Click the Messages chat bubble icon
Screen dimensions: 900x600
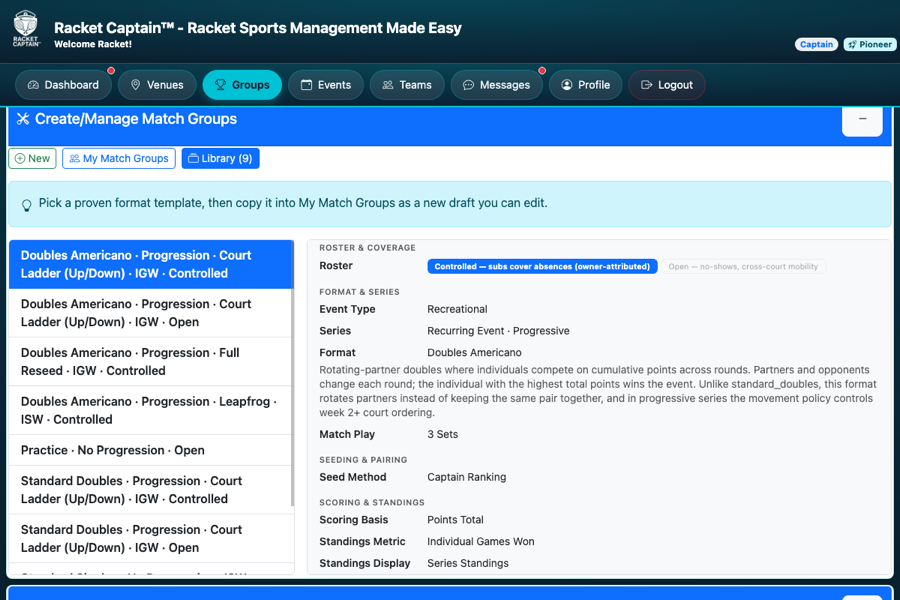468,85
